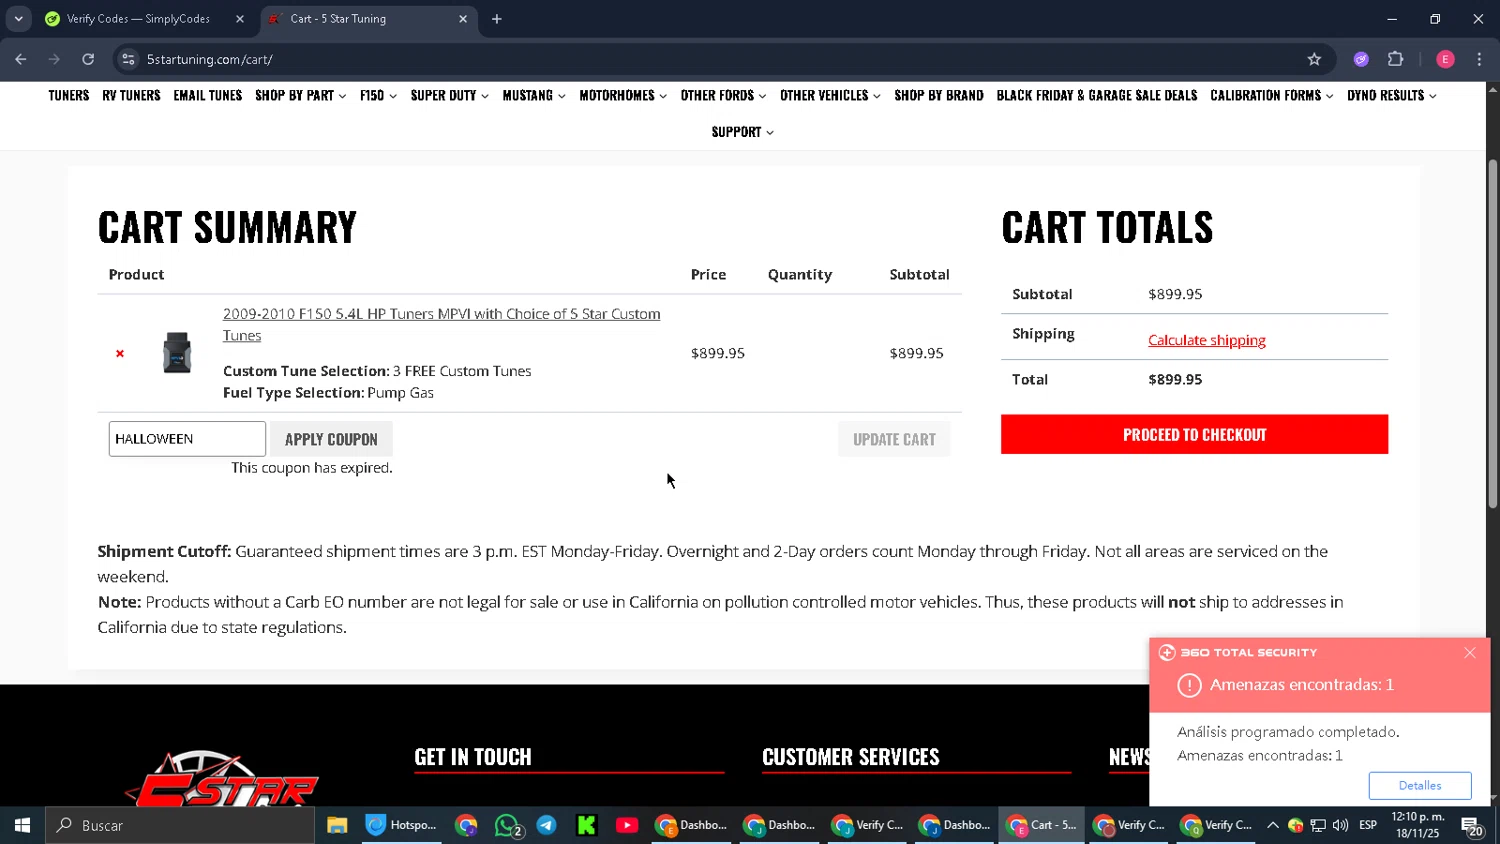Image resolution: width=1500 pixels, height=844 pixels.
Task: Close the Cart - 5 Star Tuning tab
Action: 463,19
